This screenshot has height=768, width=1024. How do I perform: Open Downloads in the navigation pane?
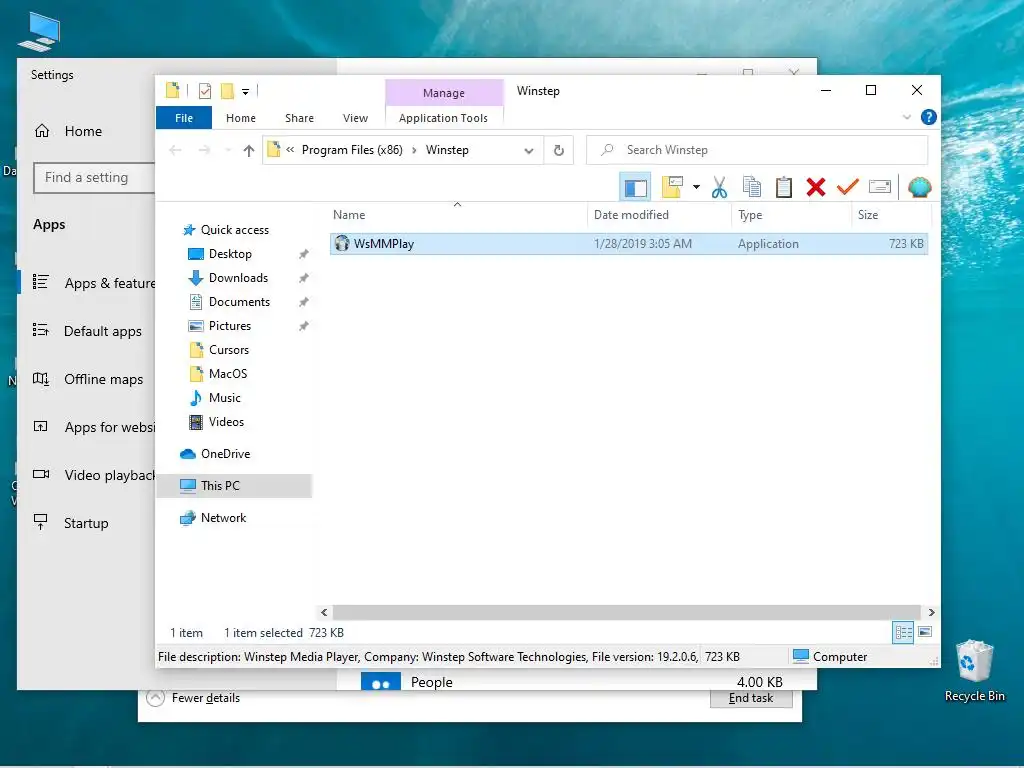pyautogui.click(x=238, y=278)
